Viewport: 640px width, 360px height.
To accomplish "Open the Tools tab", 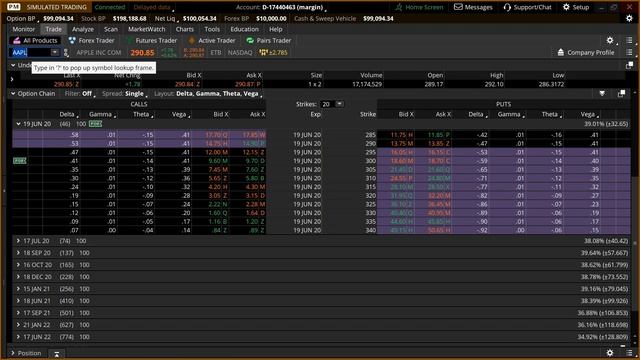I will point(212,29).
